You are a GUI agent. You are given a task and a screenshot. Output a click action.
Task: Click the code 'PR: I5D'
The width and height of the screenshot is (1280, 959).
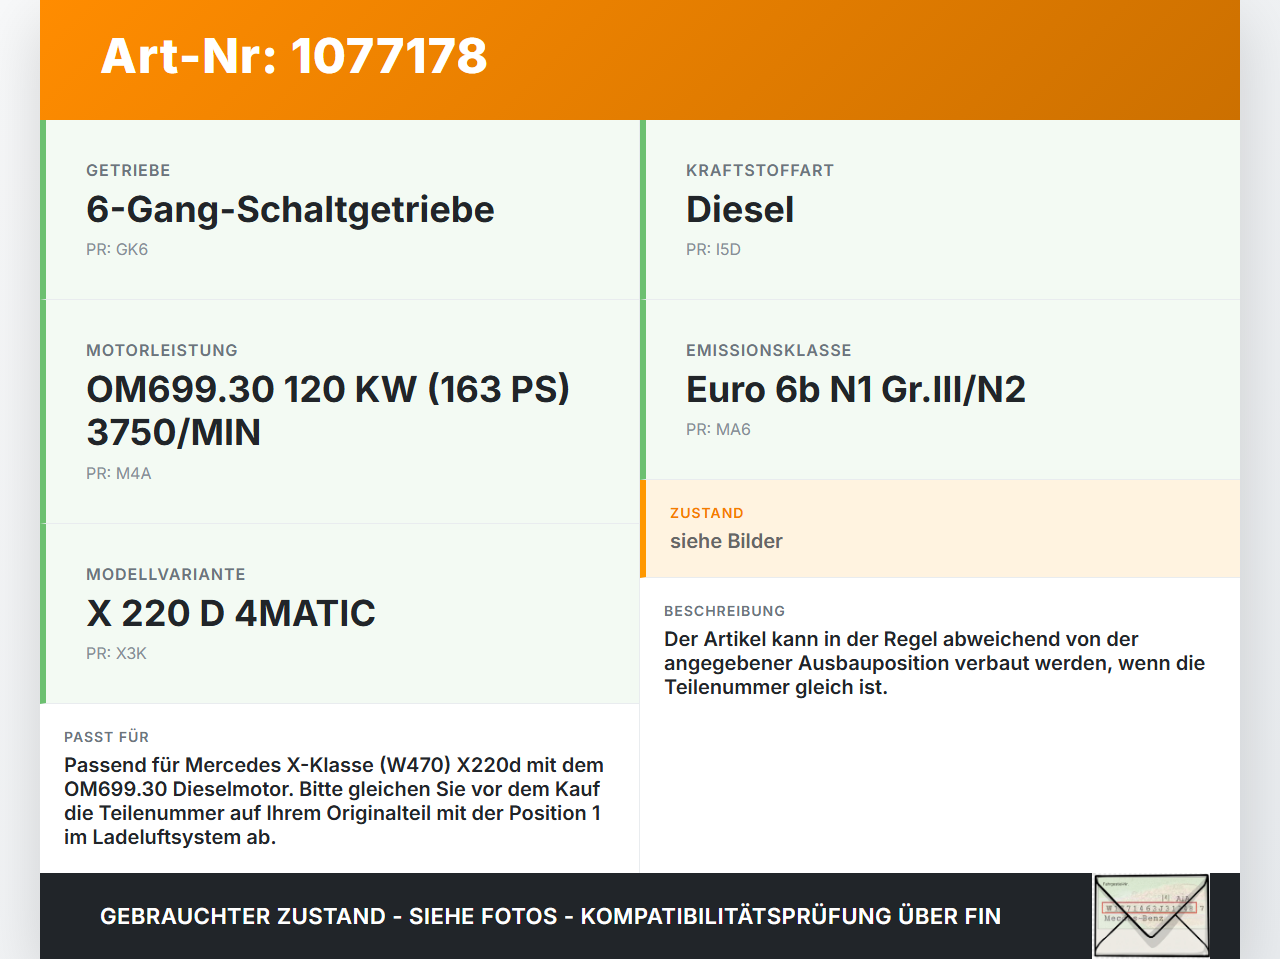713,249
